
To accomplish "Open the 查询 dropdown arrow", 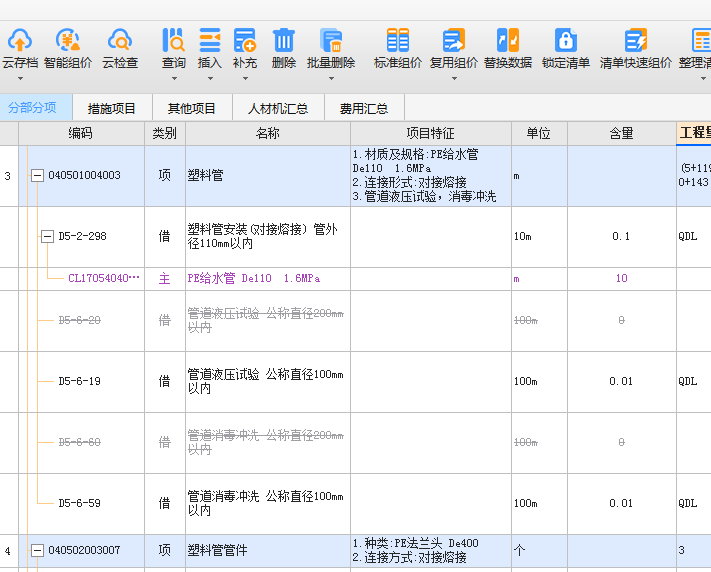I will (x=174, y=78).
